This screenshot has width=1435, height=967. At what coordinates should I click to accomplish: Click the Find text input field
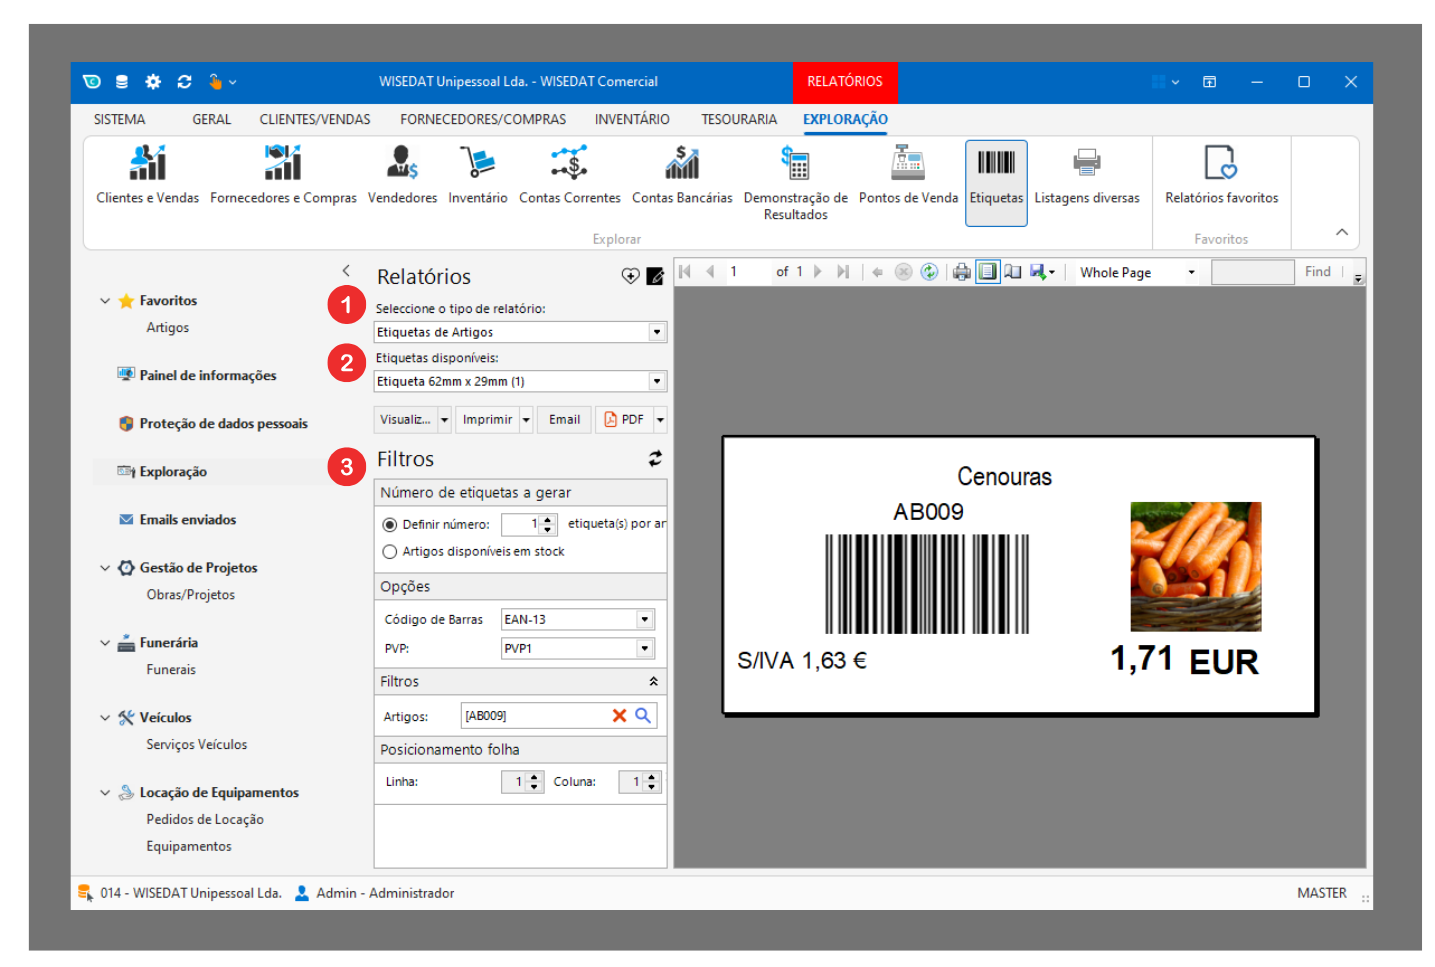point(1252,273)
